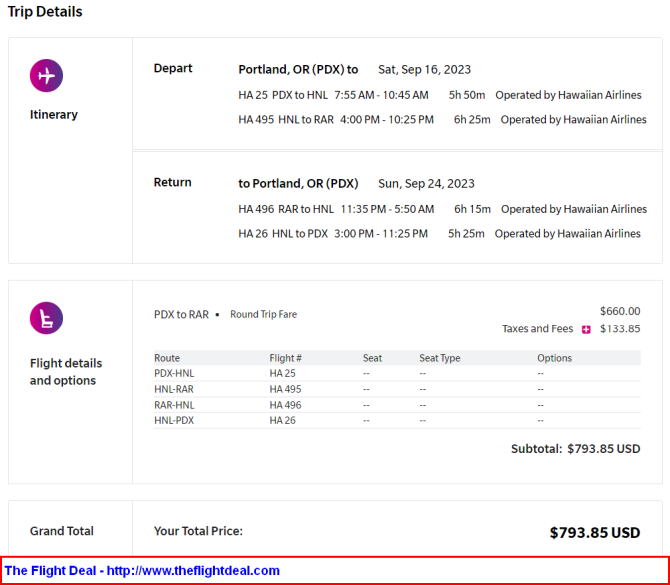Click the airplane Itinerary icon
The height and width of the screenshot is (585, 670).
pyautogui.click(x=46, y=76)
